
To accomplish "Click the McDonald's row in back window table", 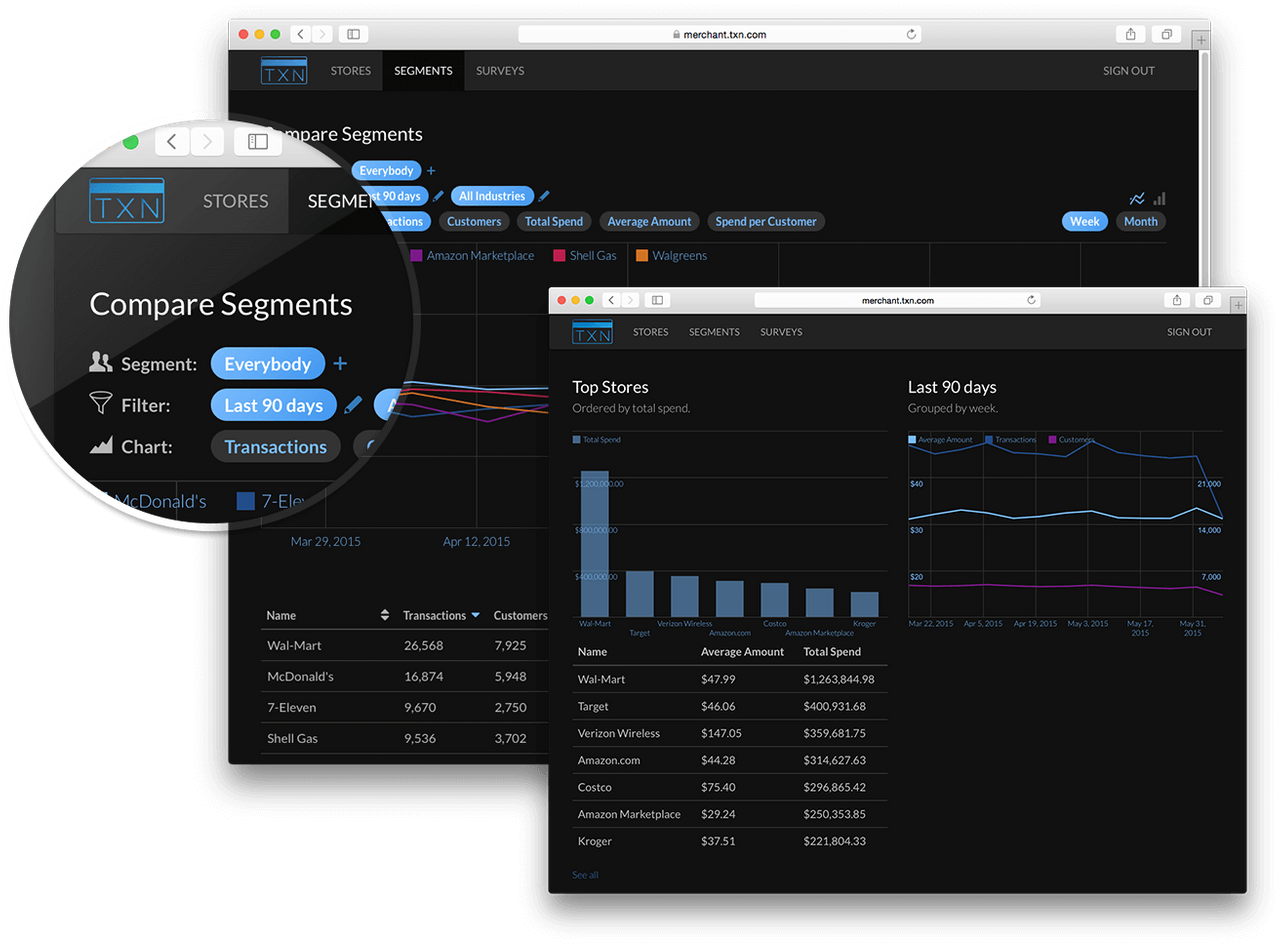I will click(405, 677).
